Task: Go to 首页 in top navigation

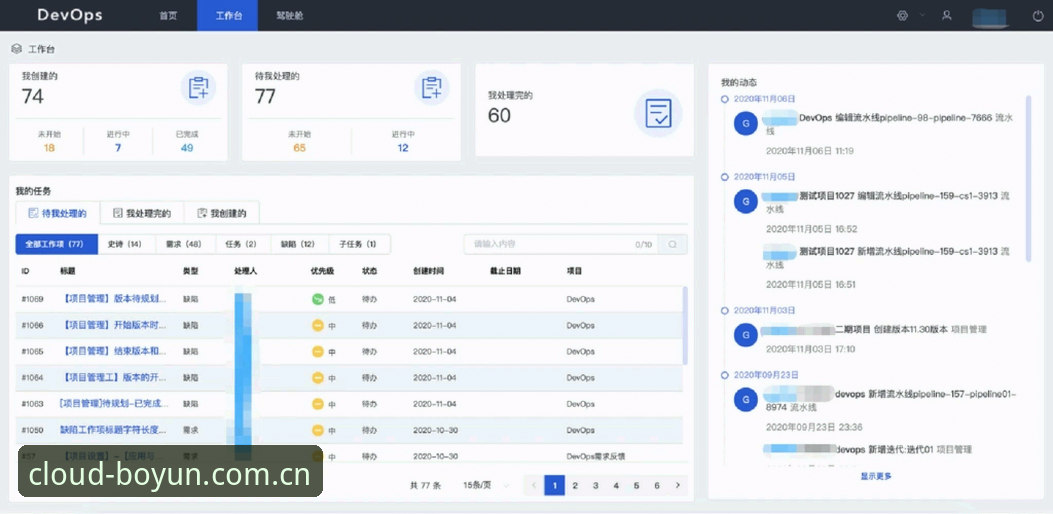Action: point(168,15)
